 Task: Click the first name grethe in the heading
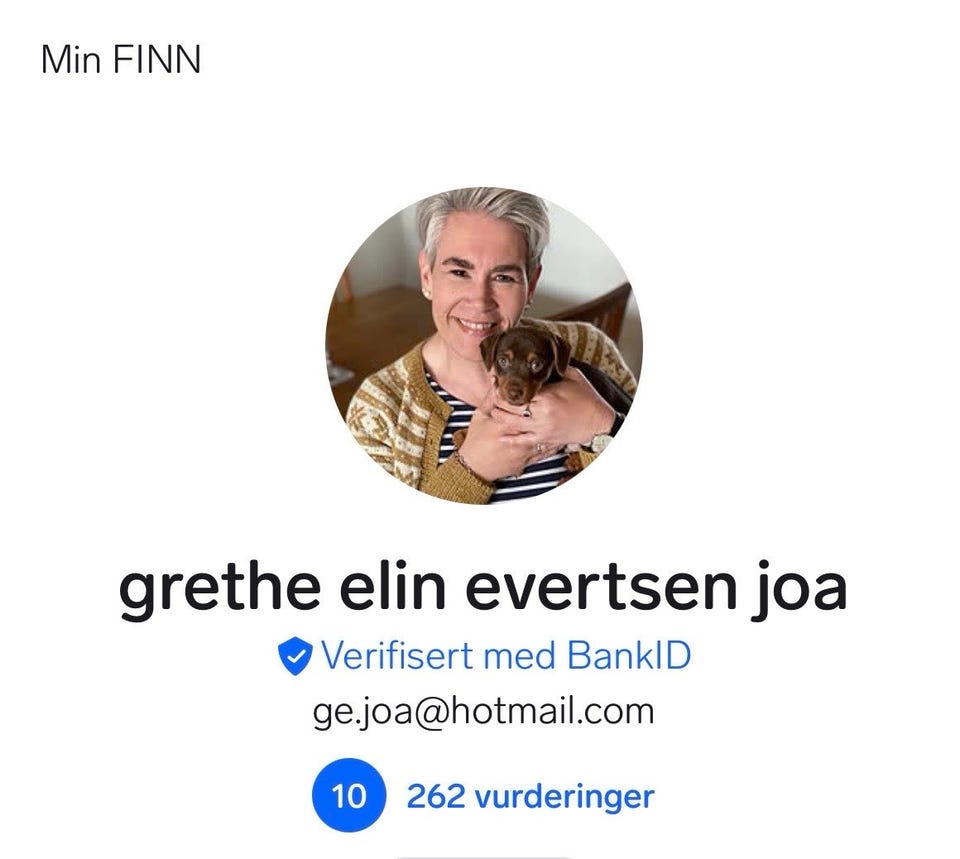coord(219,588)
